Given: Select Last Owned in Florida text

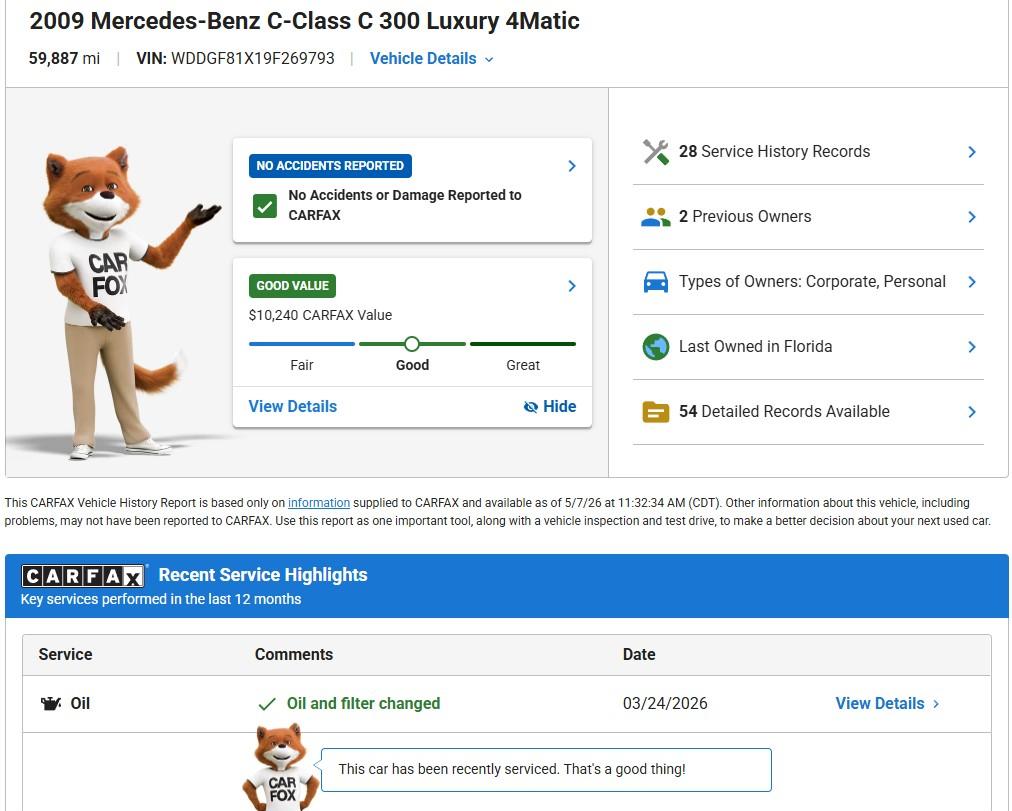Looking at the screenshot, I should pyautogui.click(x=755, y=346).
